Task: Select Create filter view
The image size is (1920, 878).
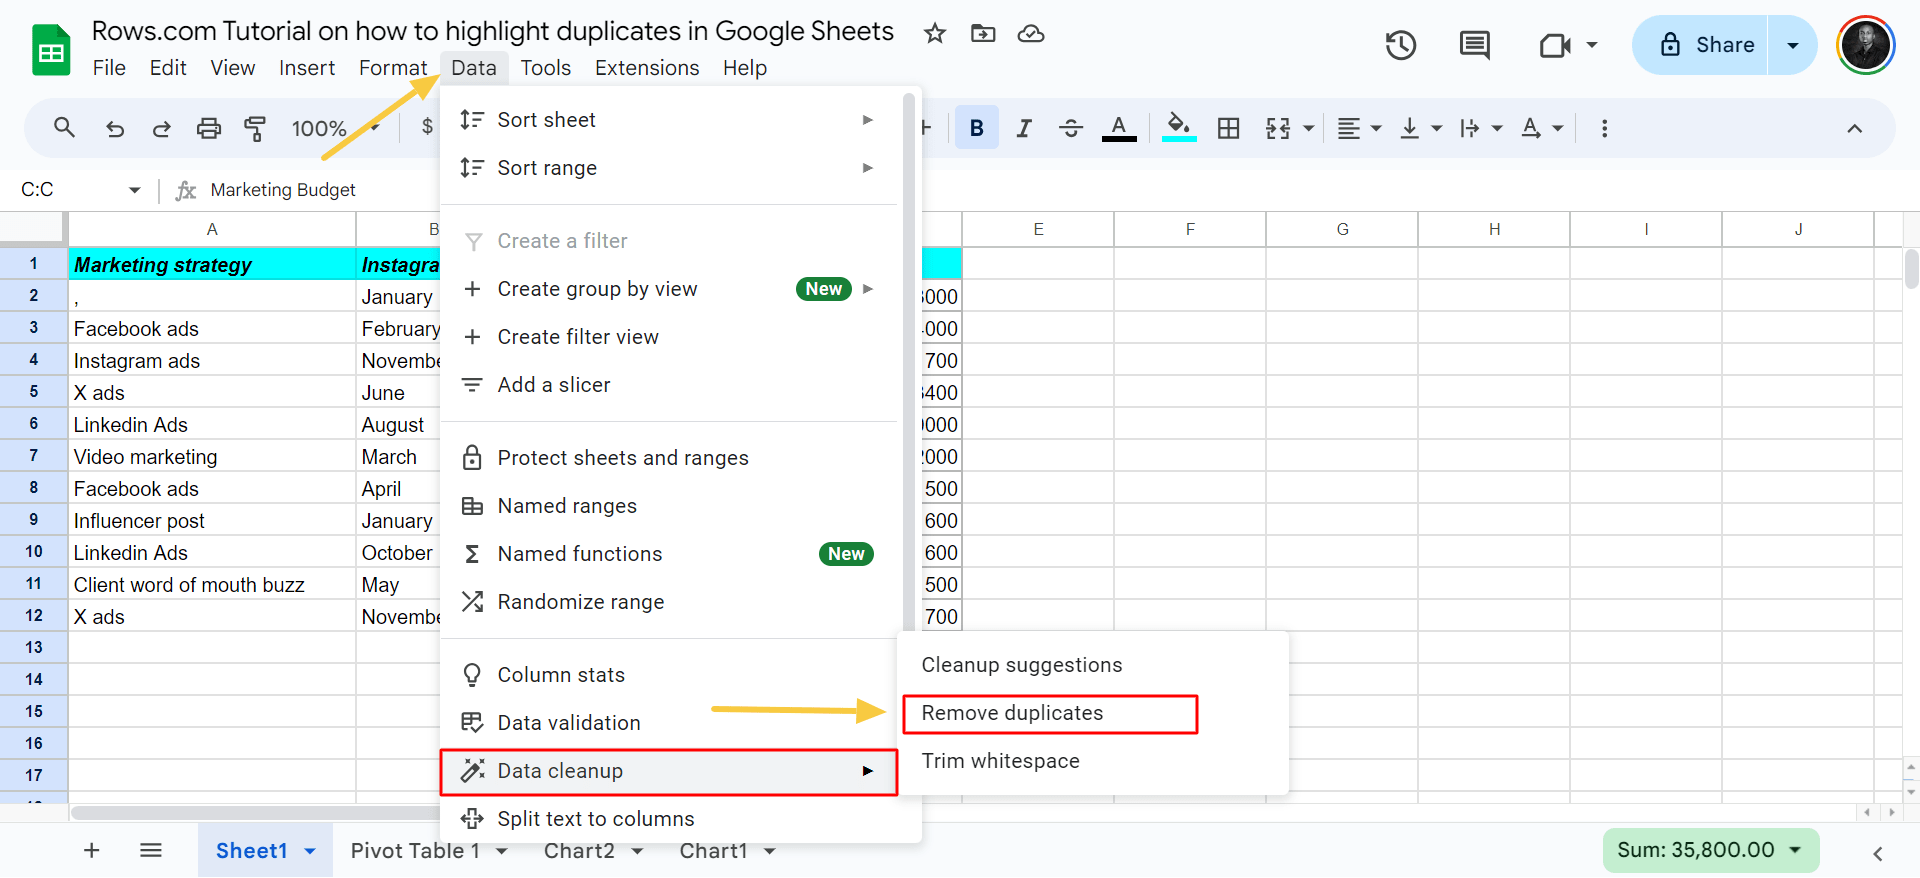Action: click(x=668, y=337)
